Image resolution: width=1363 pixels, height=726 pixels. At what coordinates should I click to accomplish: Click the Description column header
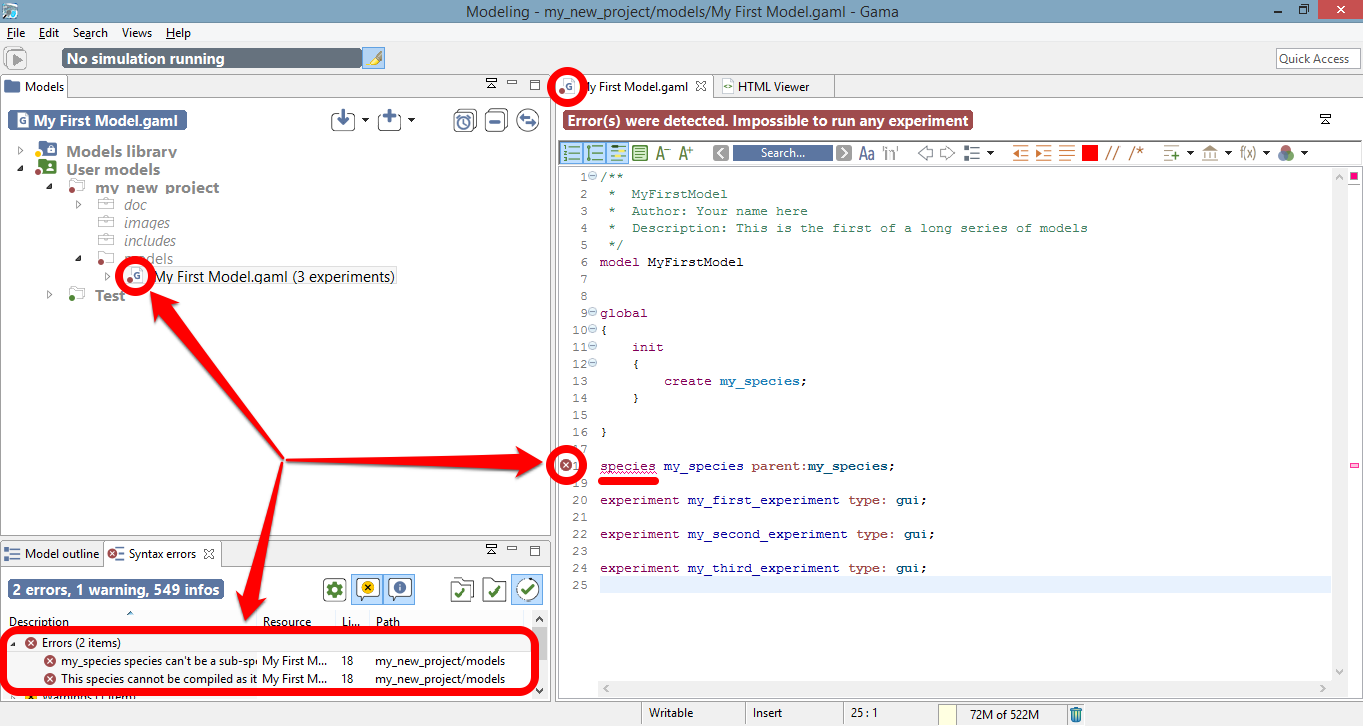(39, 622)
